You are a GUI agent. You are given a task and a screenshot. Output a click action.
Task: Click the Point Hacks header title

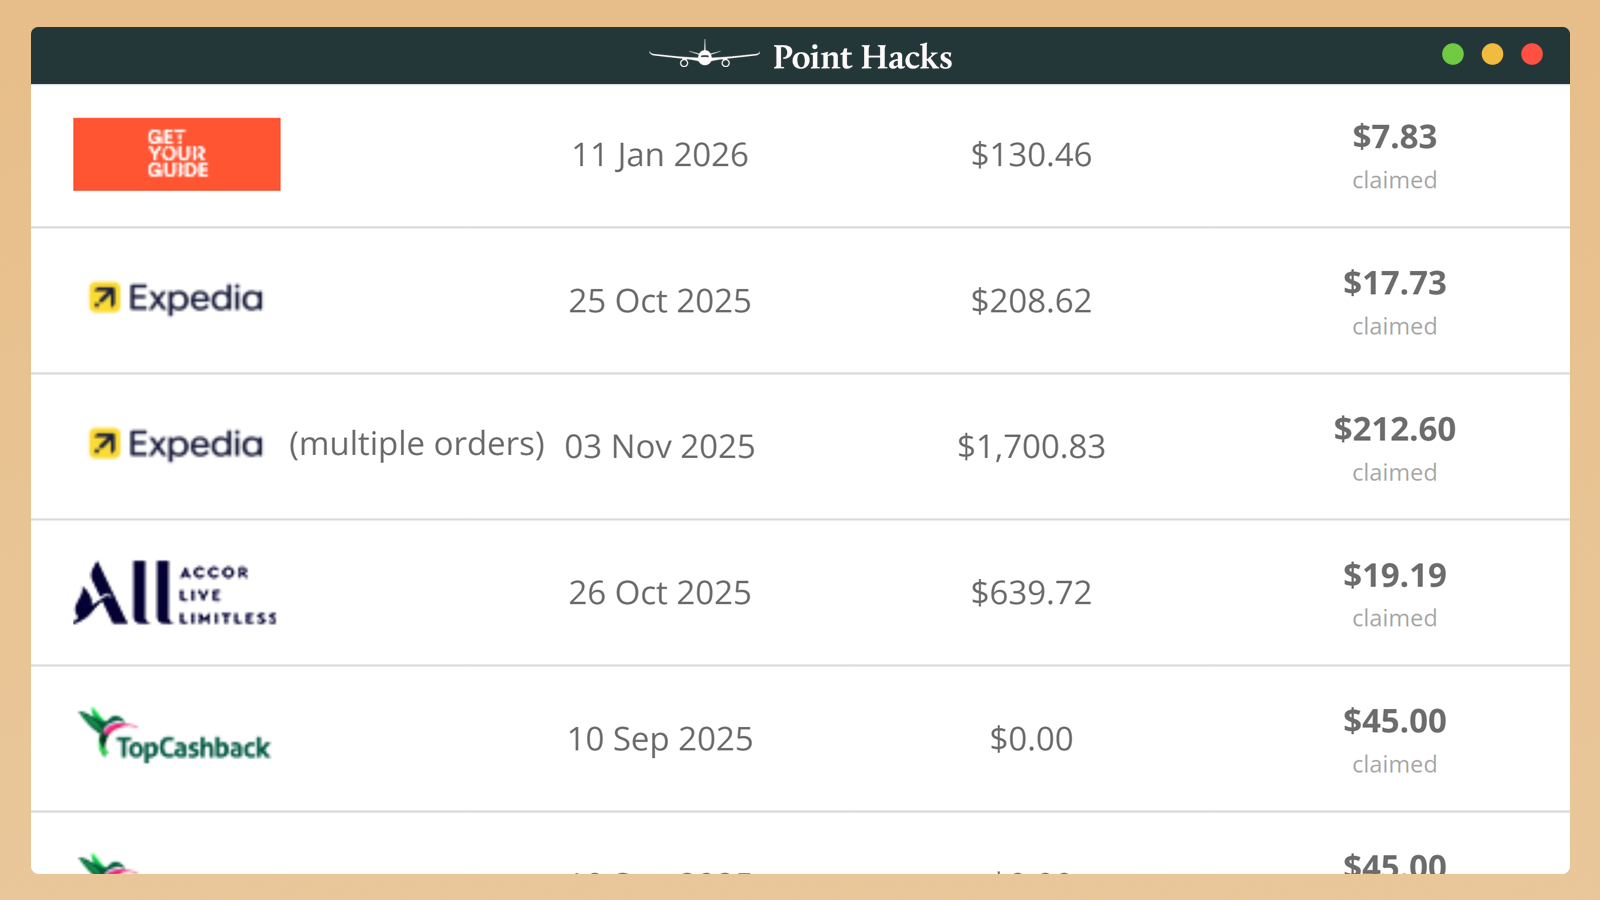(x=861, y=57)
